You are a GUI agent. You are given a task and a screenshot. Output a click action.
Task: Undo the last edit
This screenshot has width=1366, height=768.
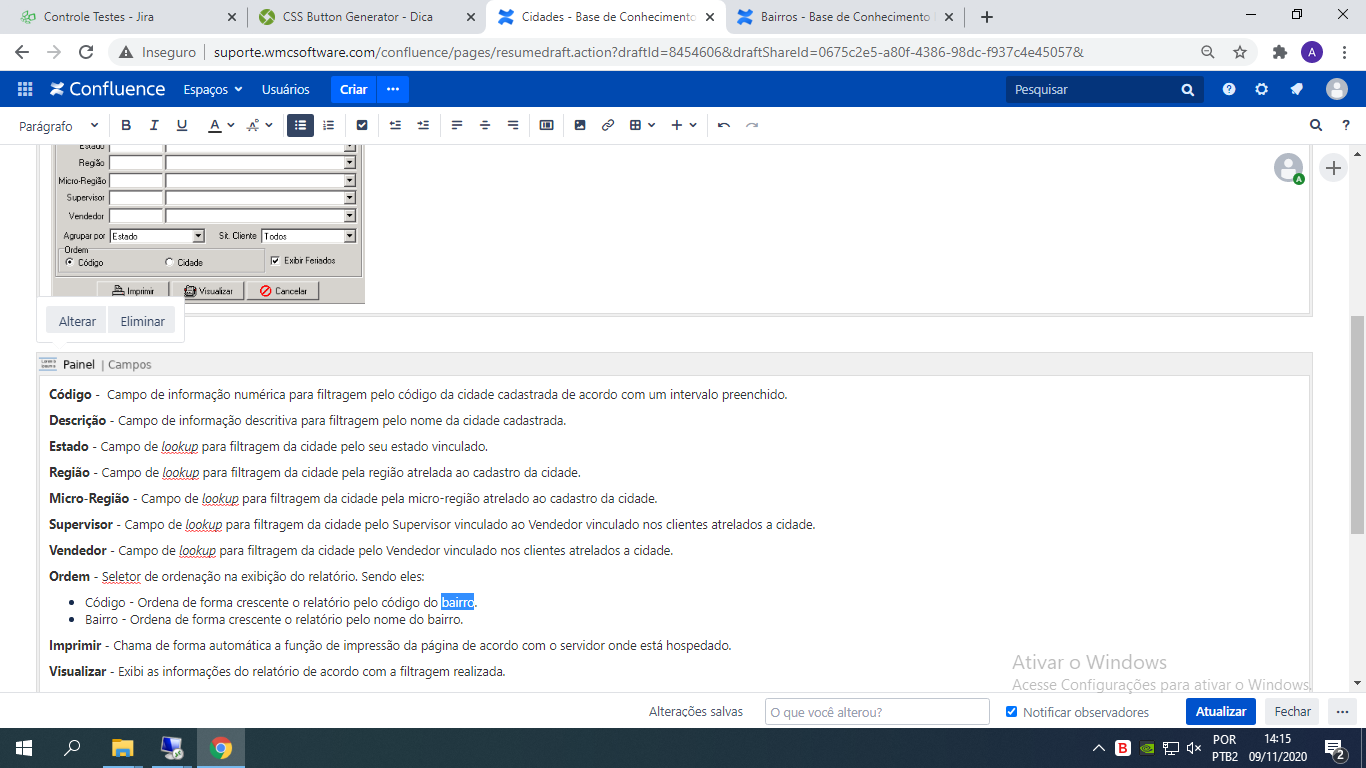[724, 125]
